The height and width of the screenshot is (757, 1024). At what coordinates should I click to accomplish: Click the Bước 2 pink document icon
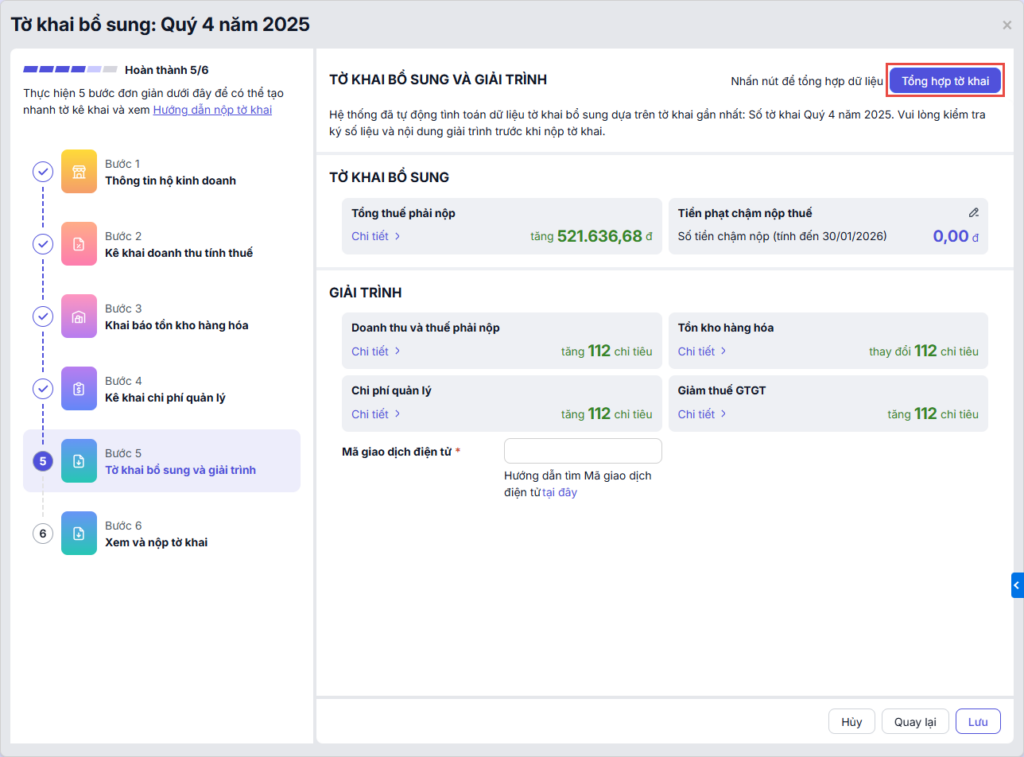point(79,244)
